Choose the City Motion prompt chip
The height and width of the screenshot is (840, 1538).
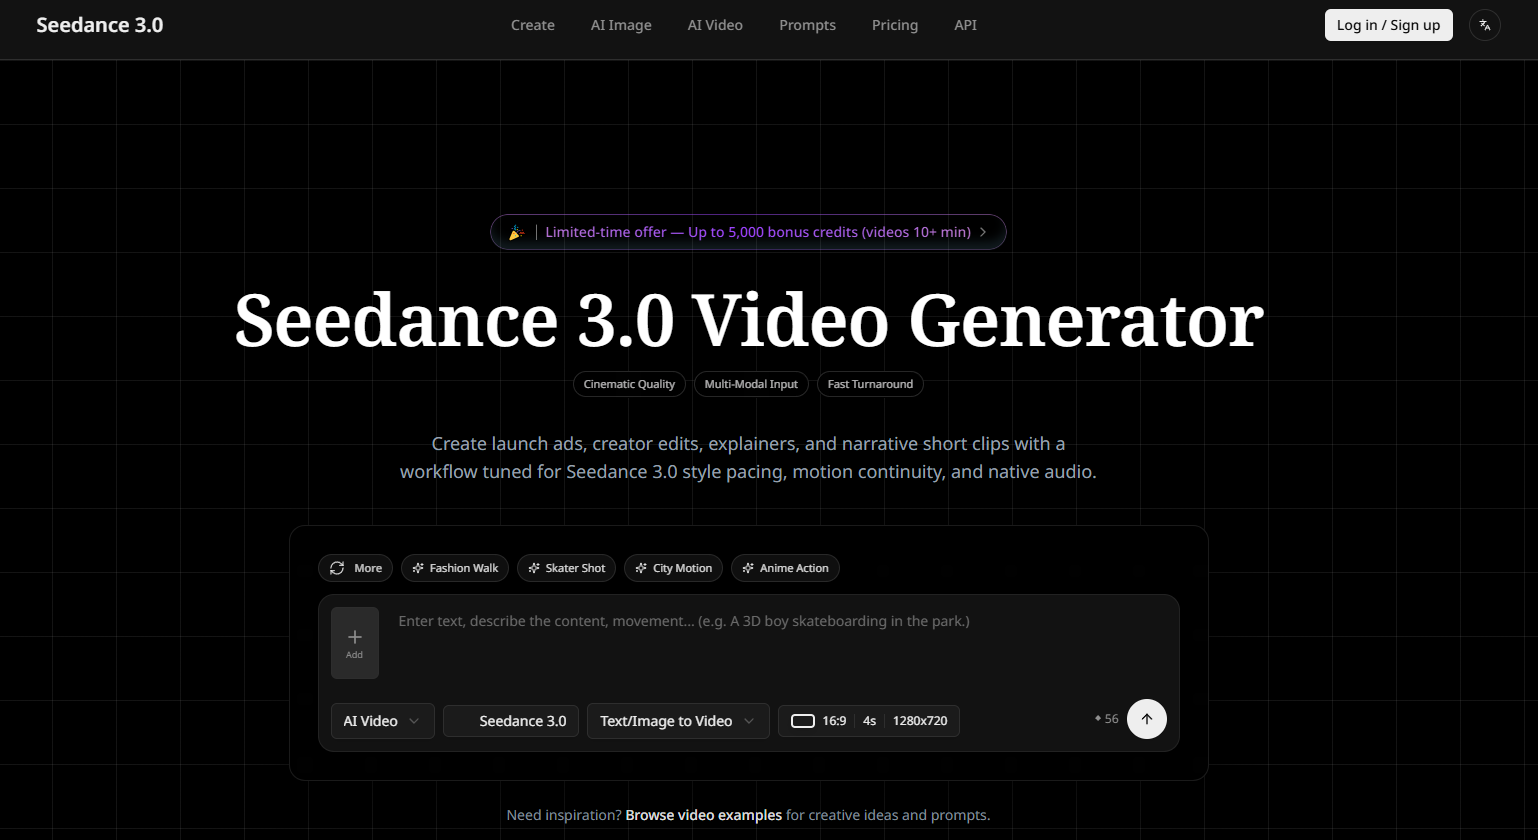tap(673, 568)
